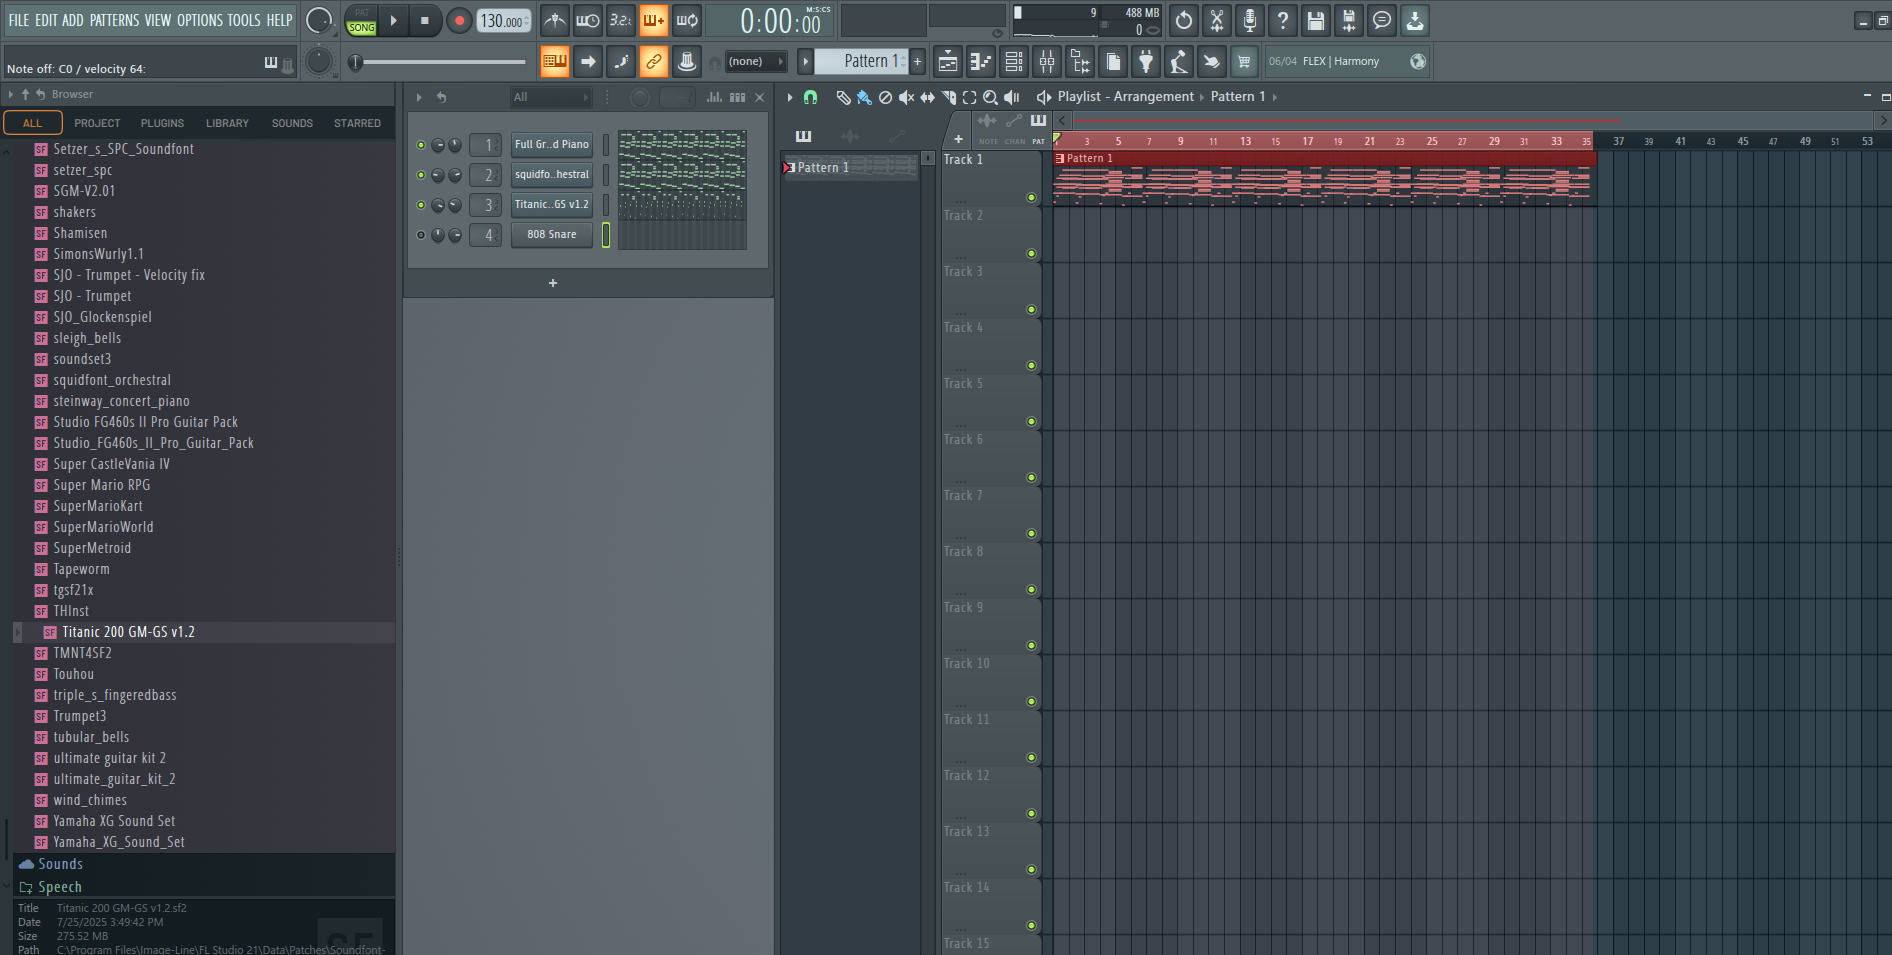Open the TOOLS menu
Image resolution: width=1892 pixels, height=955 pixels.
tap(244, 20)
